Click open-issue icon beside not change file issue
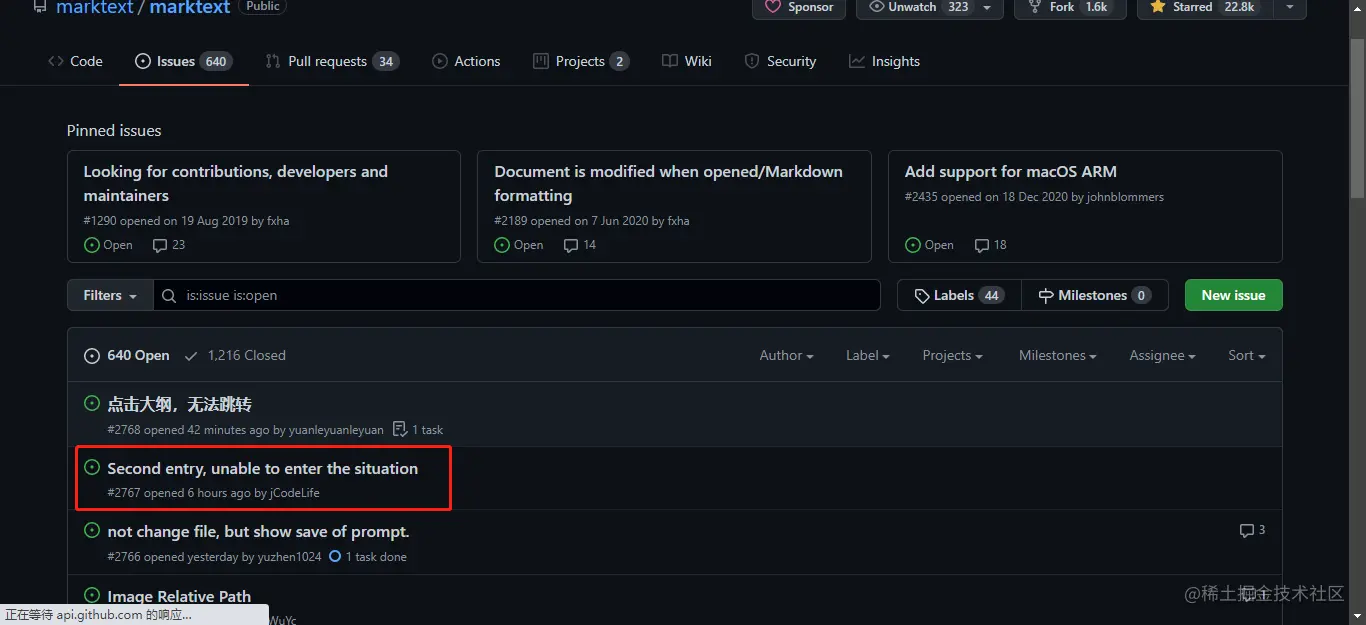Viewport: 1366px width, 625px height. click(92, 530)
